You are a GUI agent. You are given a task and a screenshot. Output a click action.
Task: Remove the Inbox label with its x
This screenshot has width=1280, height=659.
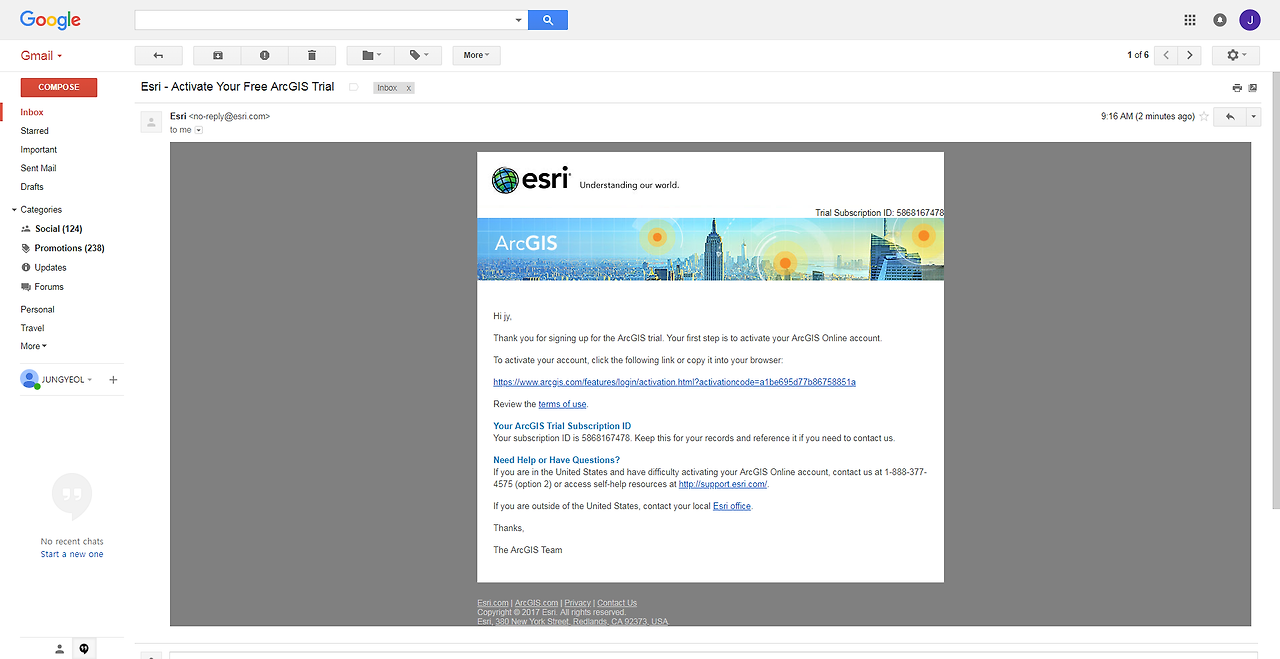point(408,88)
